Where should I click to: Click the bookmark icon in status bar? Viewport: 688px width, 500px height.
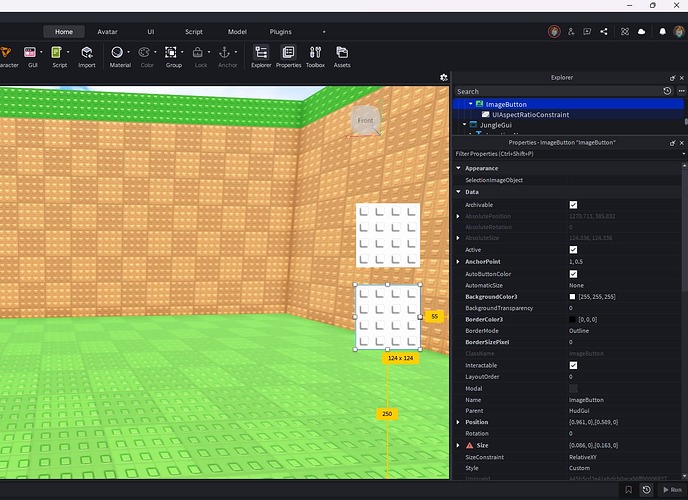(628, 490)
